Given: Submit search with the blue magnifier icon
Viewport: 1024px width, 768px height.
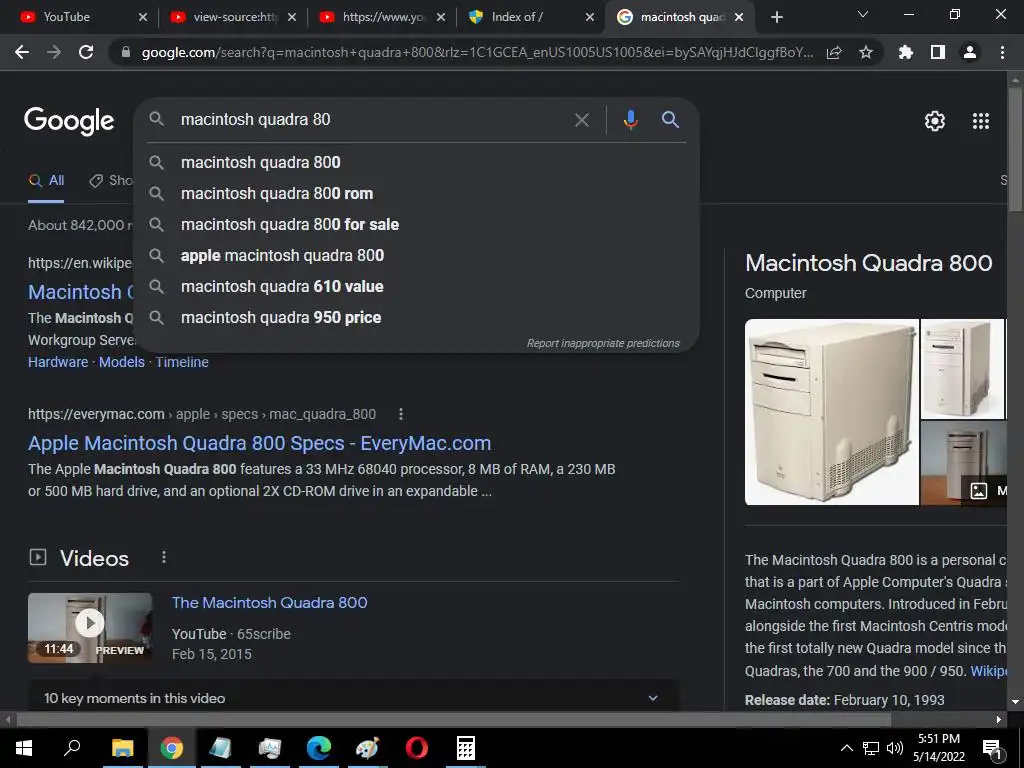Looking at the screenshot, I should pyautogui.click(x=670, y=120).
